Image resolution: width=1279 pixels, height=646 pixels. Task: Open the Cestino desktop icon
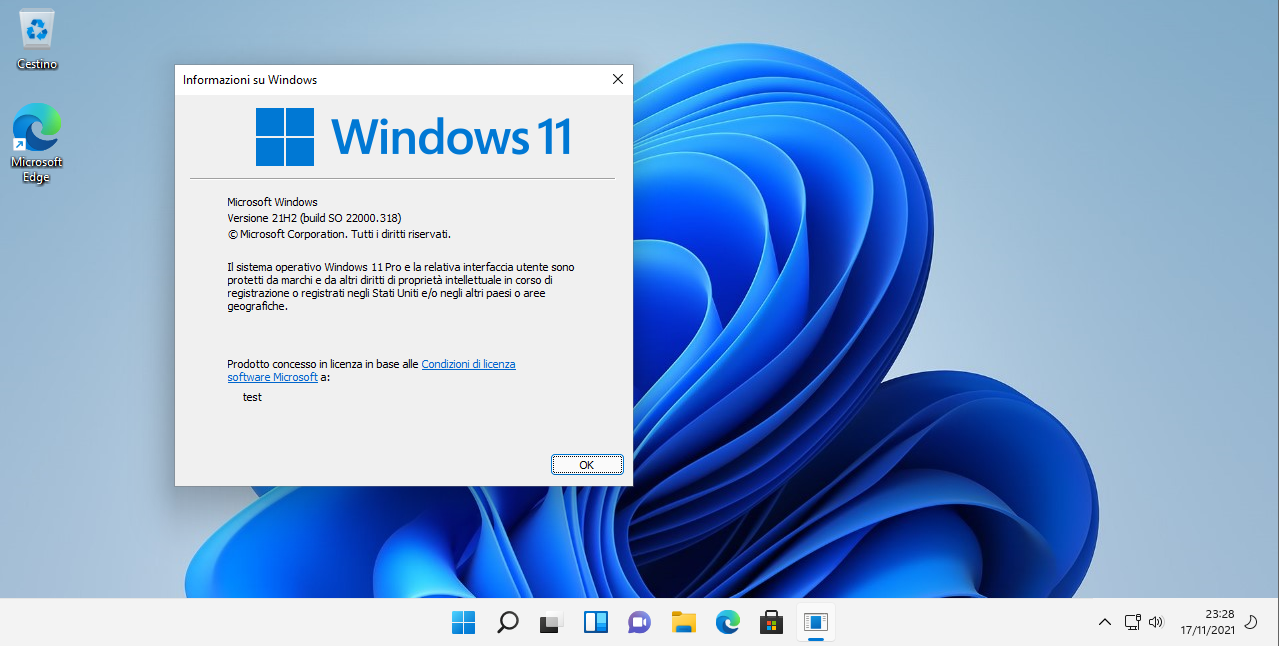coord(37,40)
